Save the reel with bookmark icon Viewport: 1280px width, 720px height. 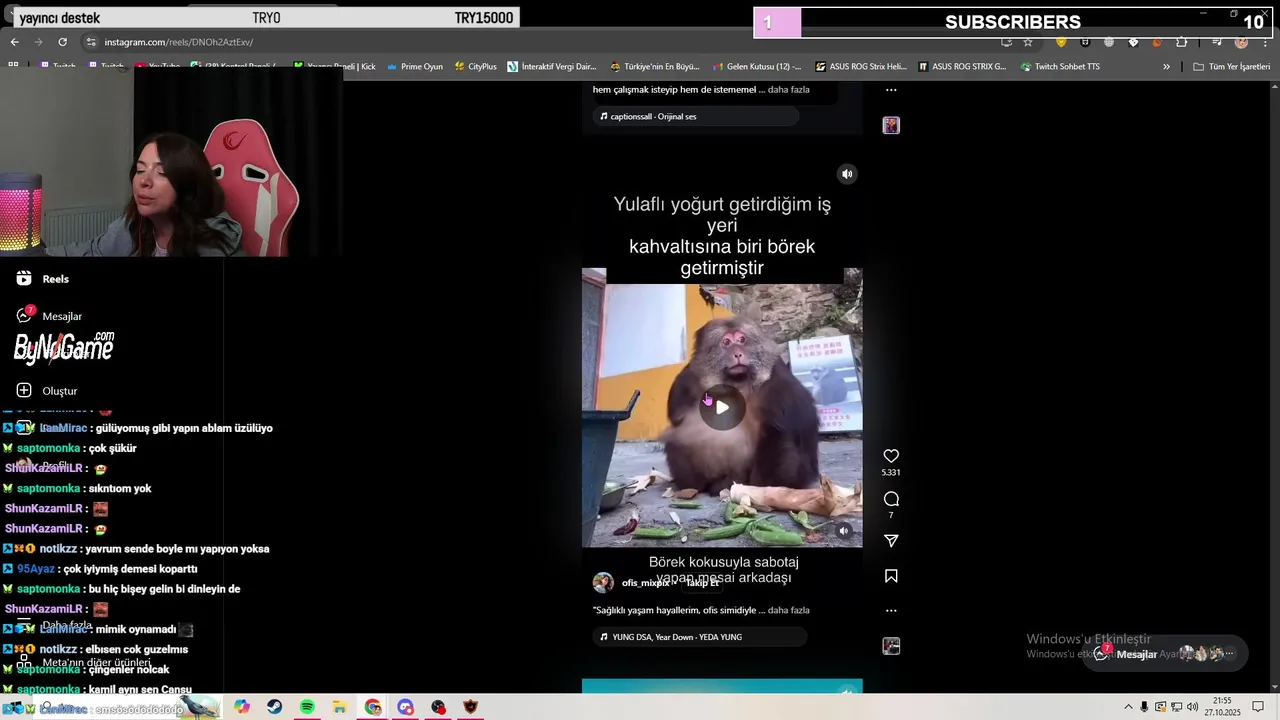coord(891,576)
